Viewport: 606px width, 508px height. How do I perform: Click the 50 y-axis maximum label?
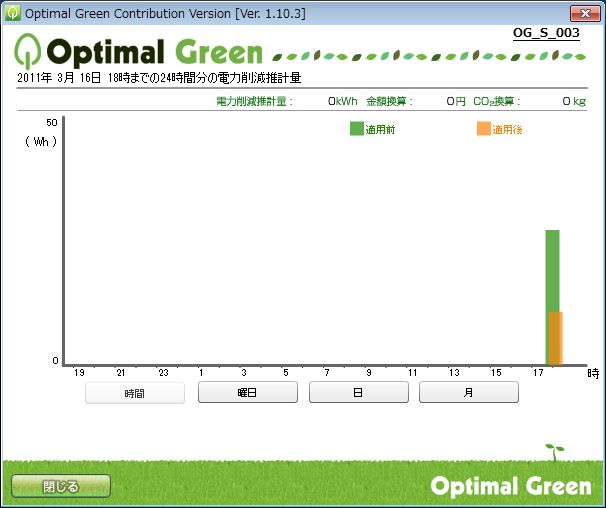coord(51,123)
